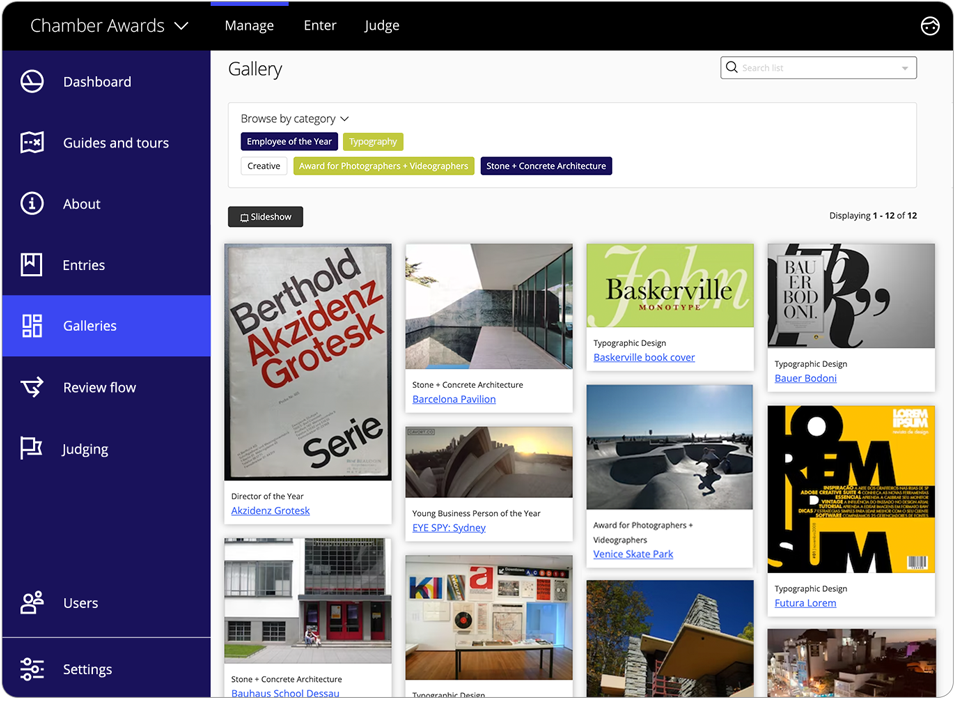
Task: Toggle the Employee of the Year filter
Action: (x=288, y=141)
